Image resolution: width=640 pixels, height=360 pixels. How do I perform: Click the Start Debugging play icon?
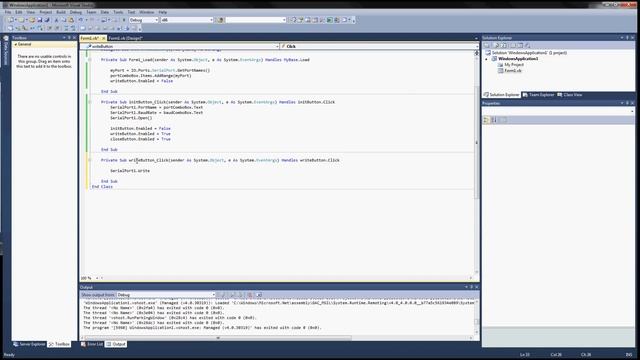(x=124, y=20)
